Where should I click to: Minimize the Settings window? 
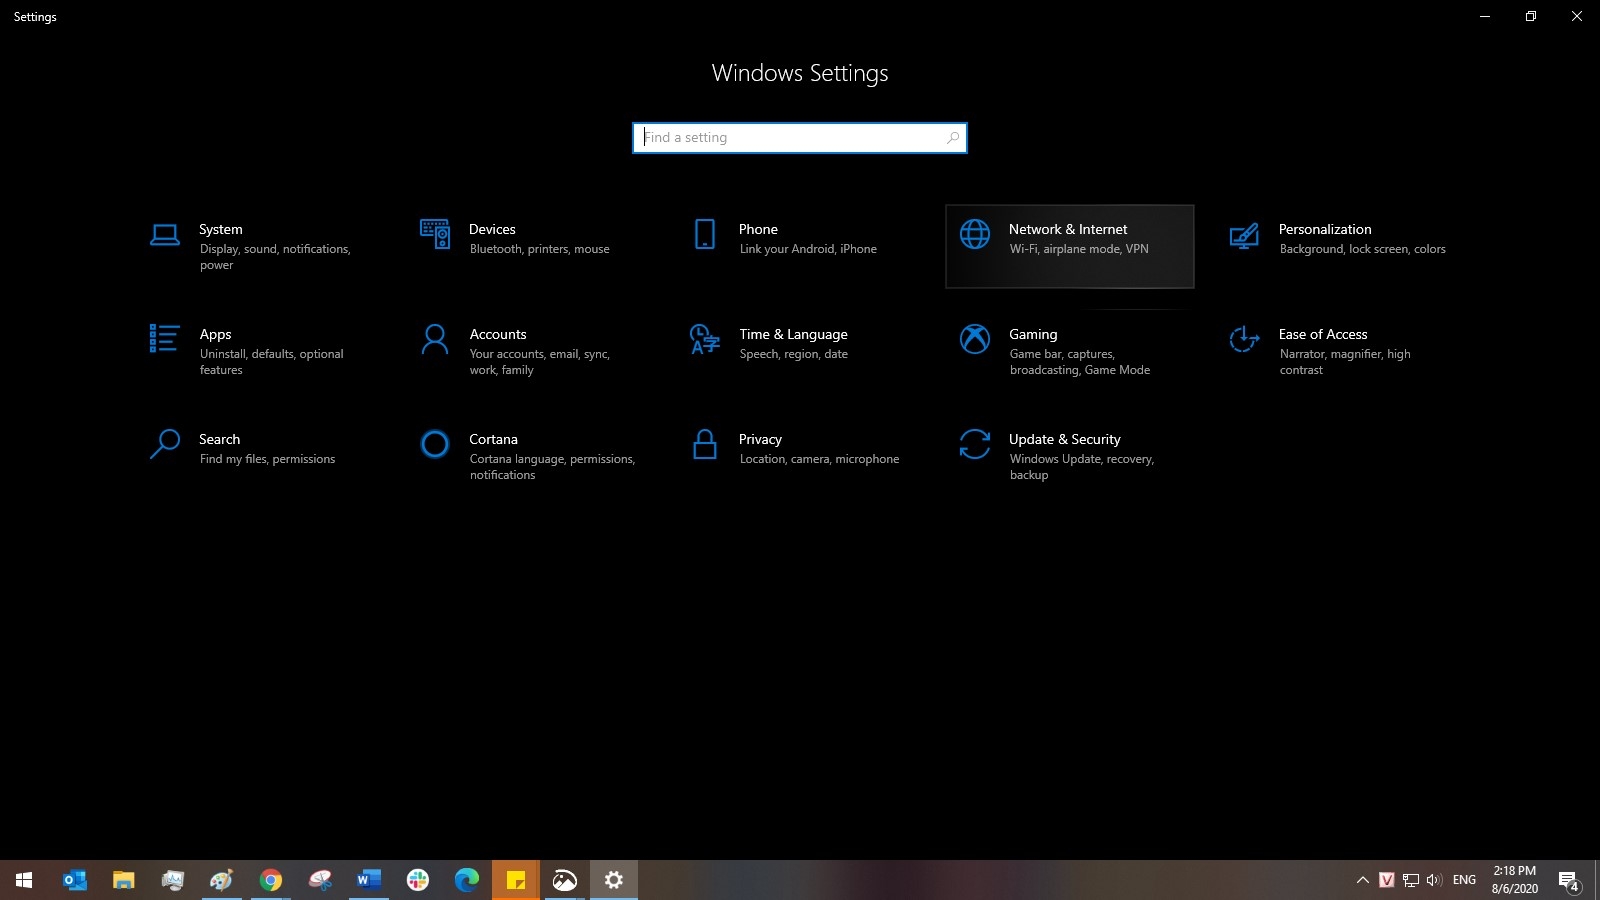(x=1485, y=16)
